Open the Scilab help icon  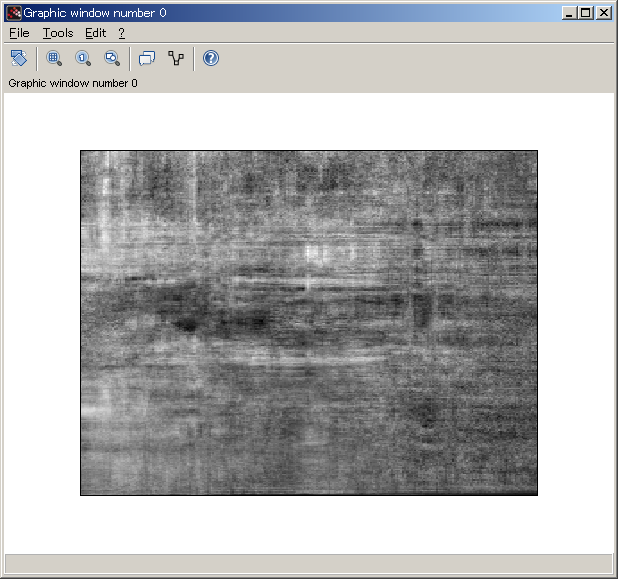(211, 58)
